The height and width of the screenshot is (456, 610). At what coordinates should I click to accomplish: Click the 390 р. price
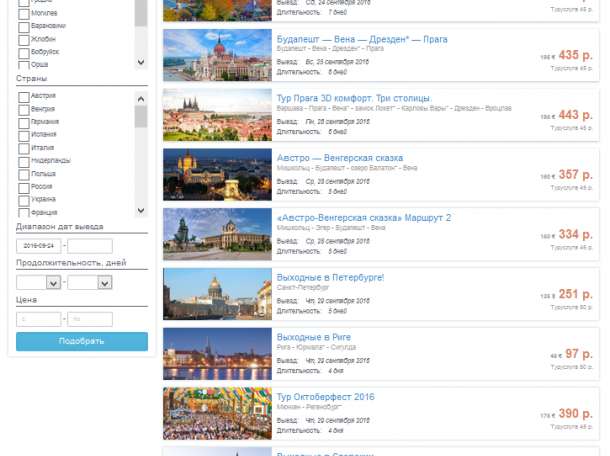[x=575, y=414]
